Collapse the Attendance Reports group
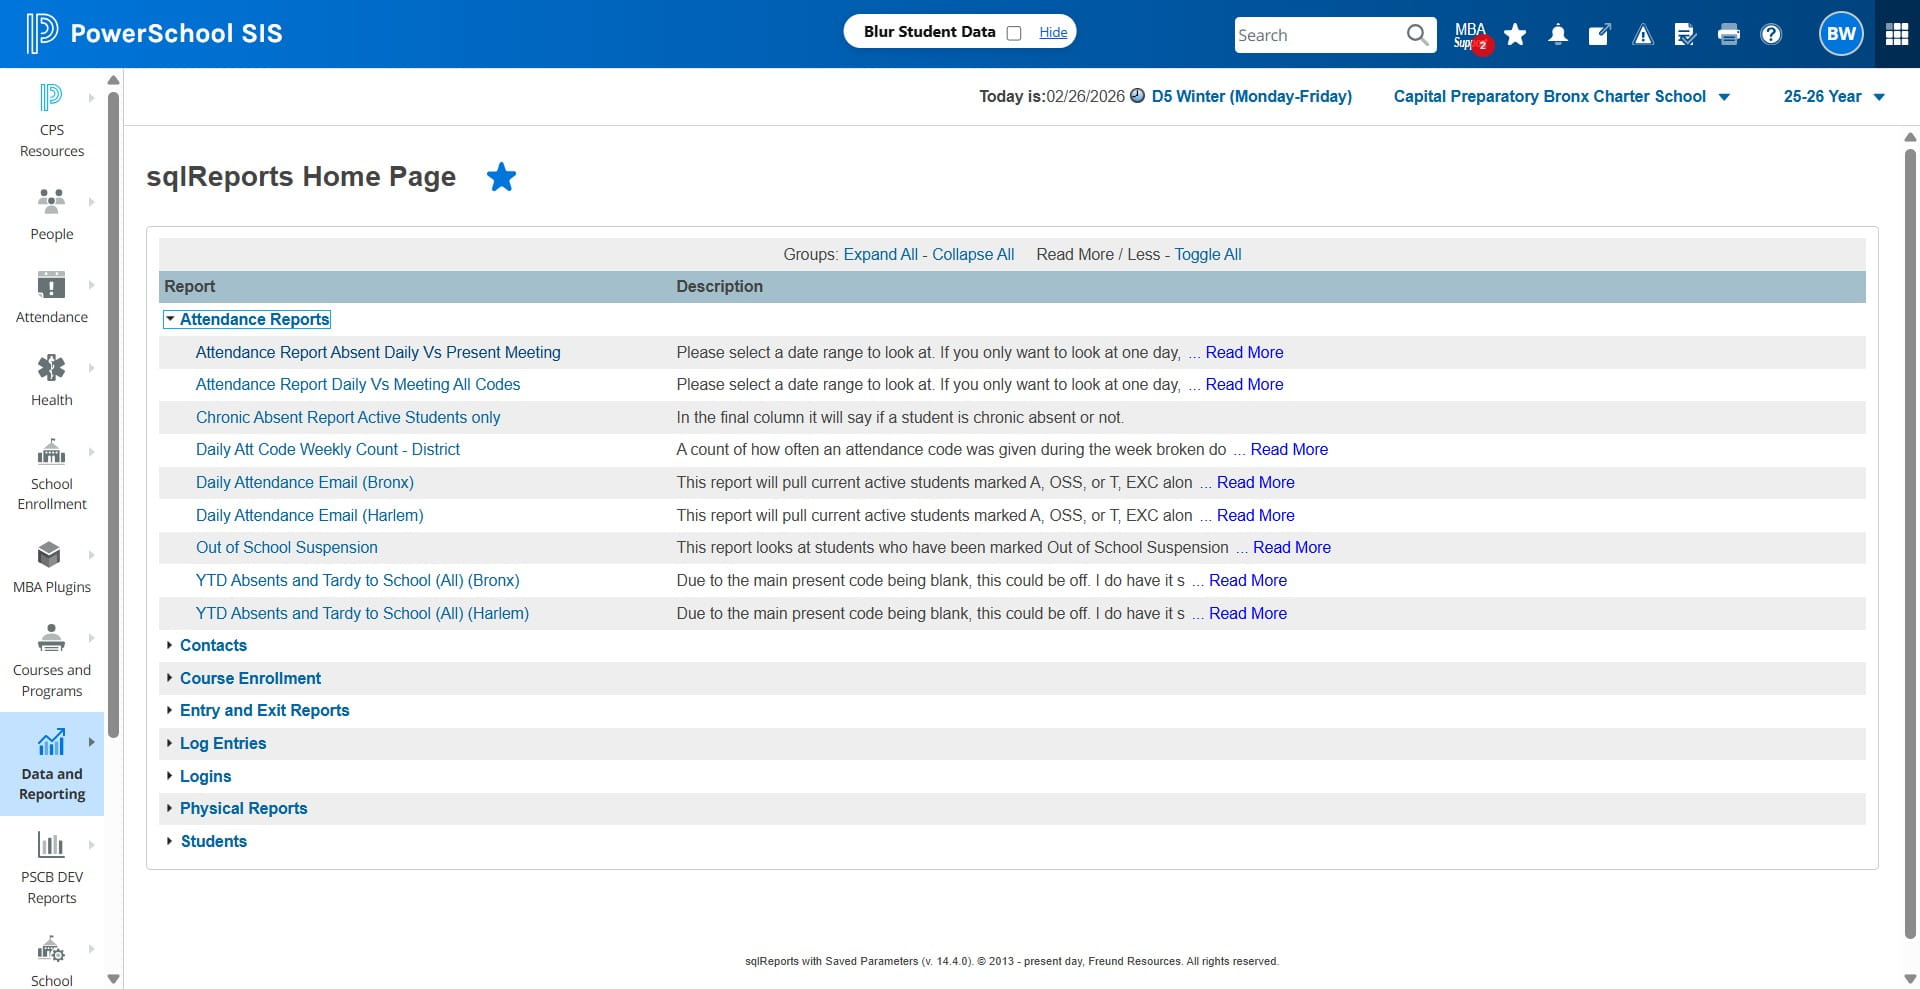This screenshot has width=1920, height=989. point(247,319)
